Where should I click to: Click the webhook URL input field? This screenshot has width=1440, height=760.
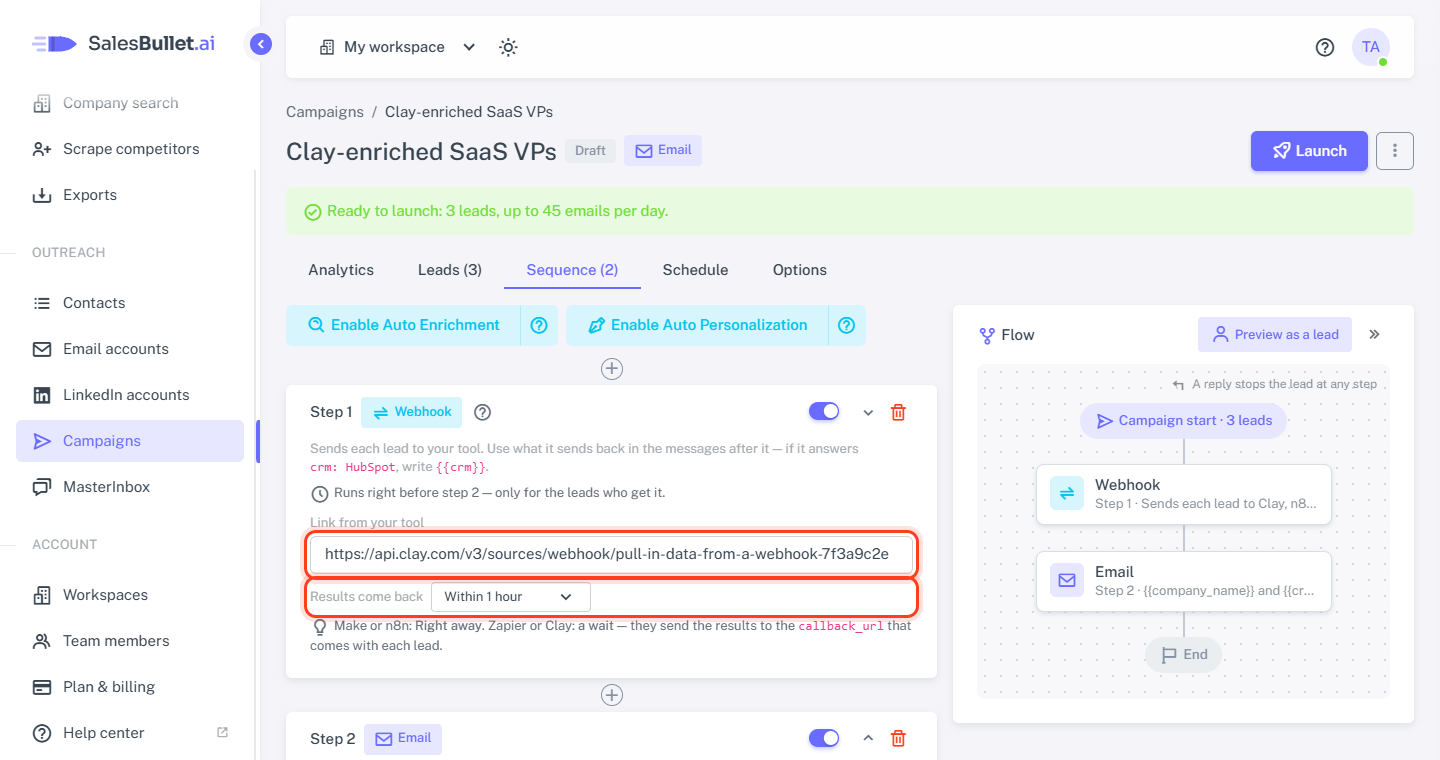point(612,554)
